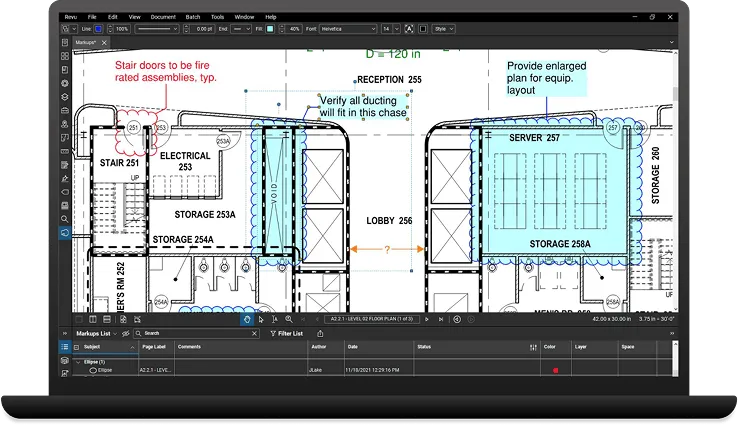
Task: Close the Markups* document tab
Action: point(104,42)
